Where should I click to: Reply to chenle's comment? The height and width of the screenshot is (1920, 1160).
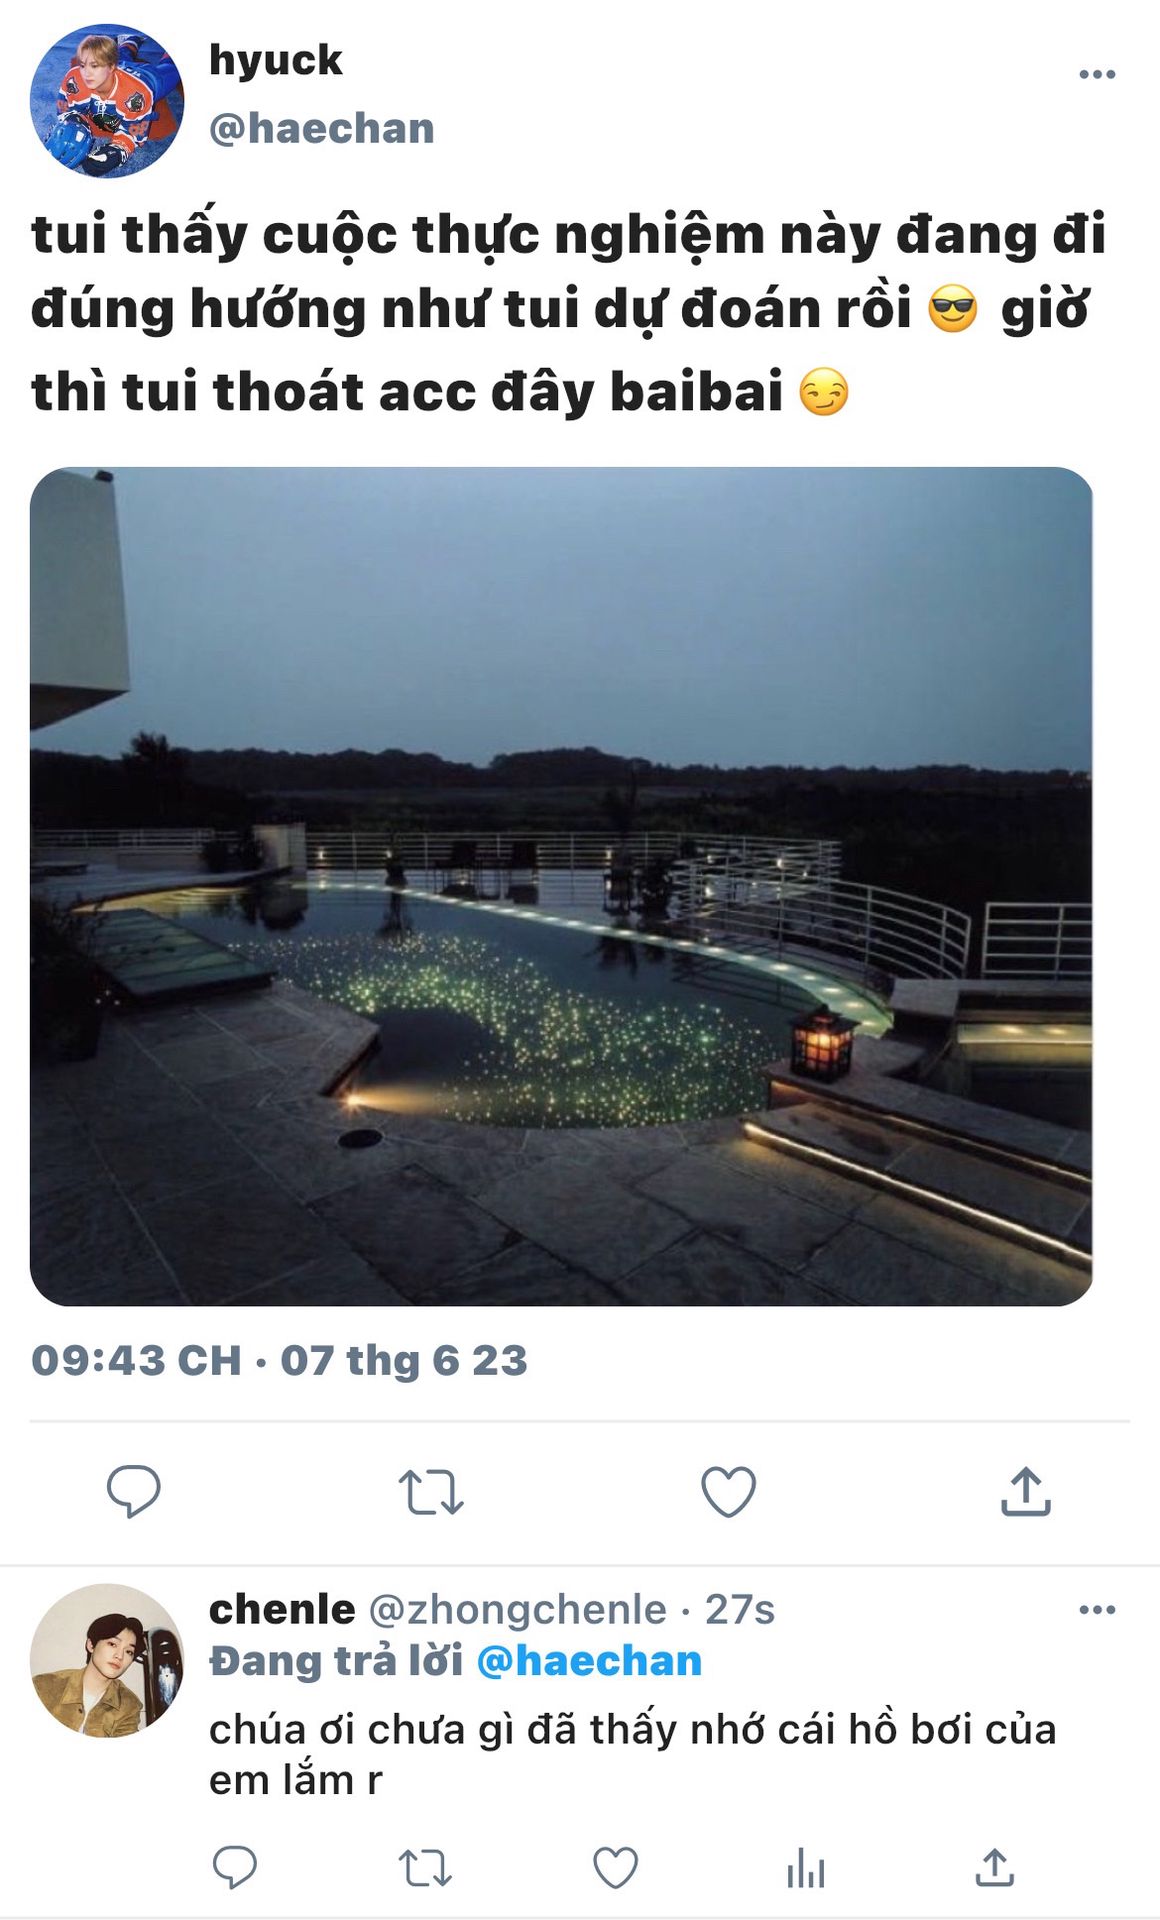coord(235,1867)
